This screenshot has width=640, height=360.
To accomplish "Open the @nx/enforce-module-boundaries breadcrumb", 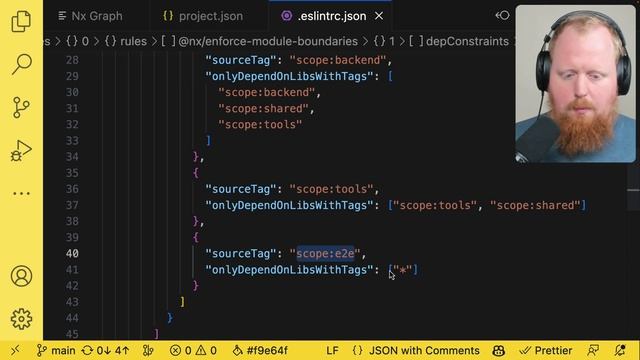I will (260, 41).
